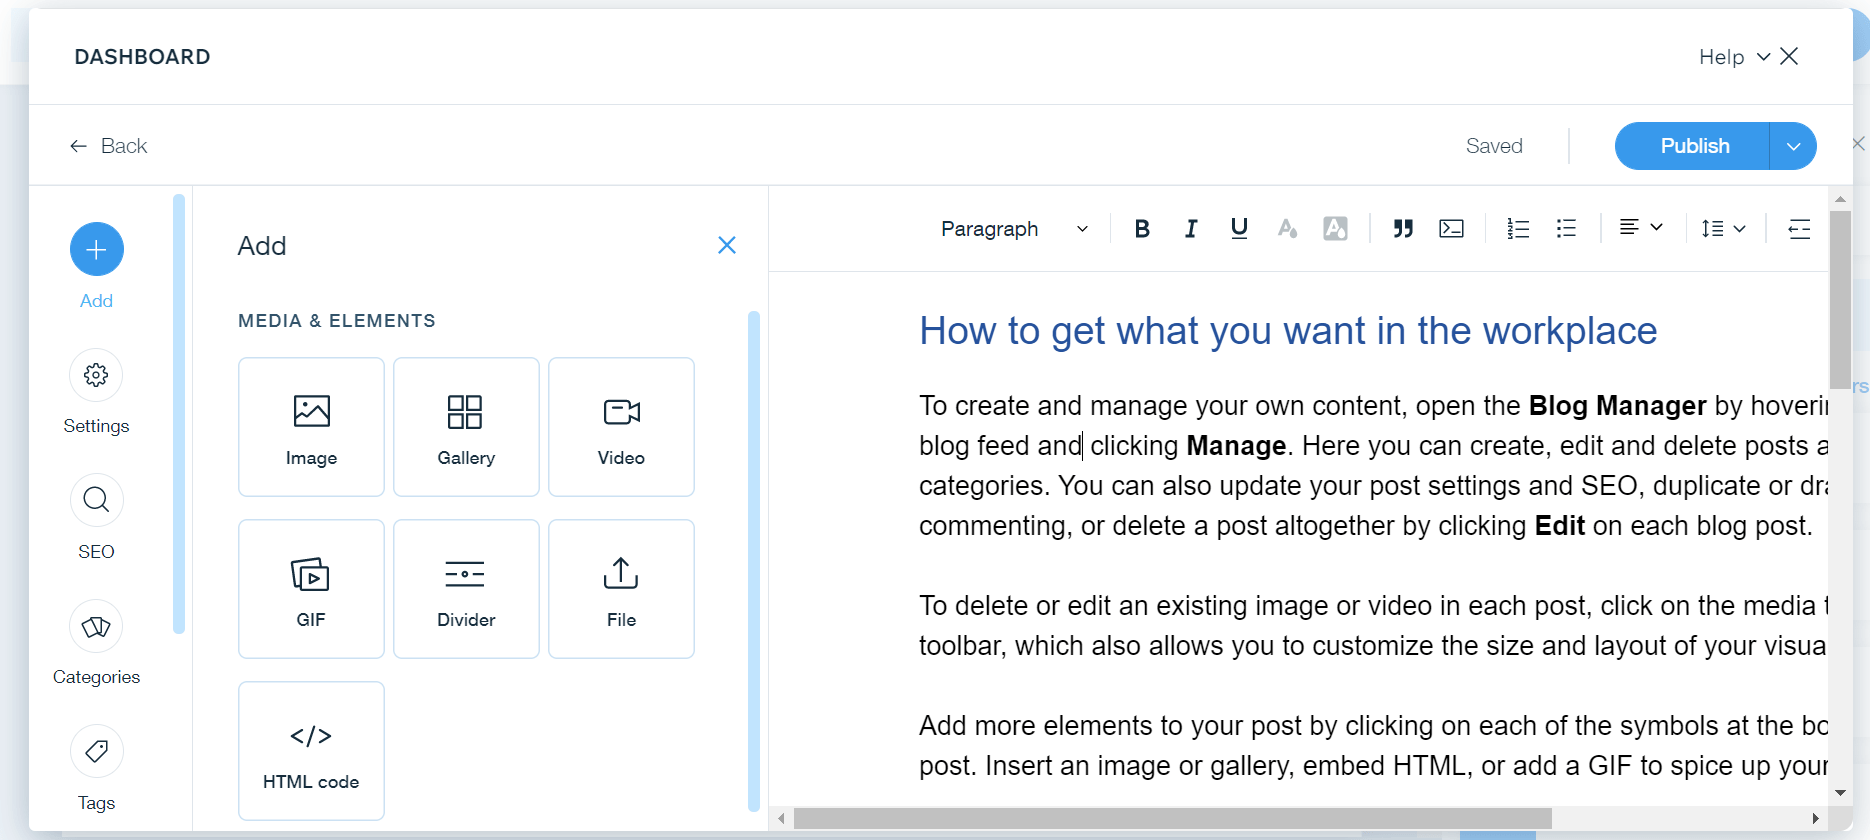1870x840 pixels.
Task: Add an Image element
Action: (311, 427)
